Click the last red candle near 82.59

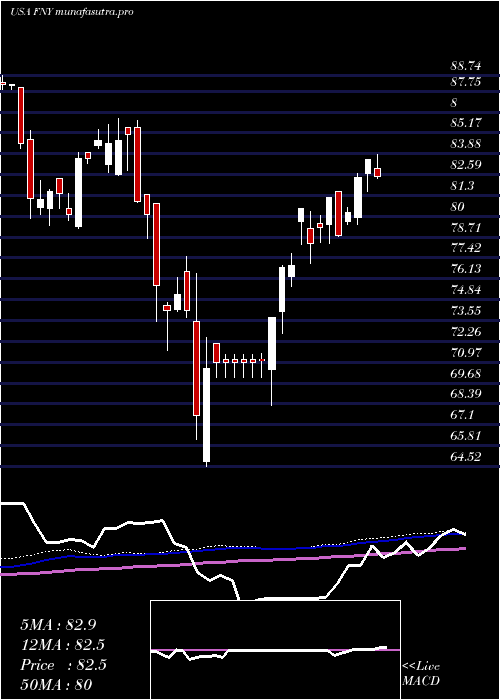[377, 172]
